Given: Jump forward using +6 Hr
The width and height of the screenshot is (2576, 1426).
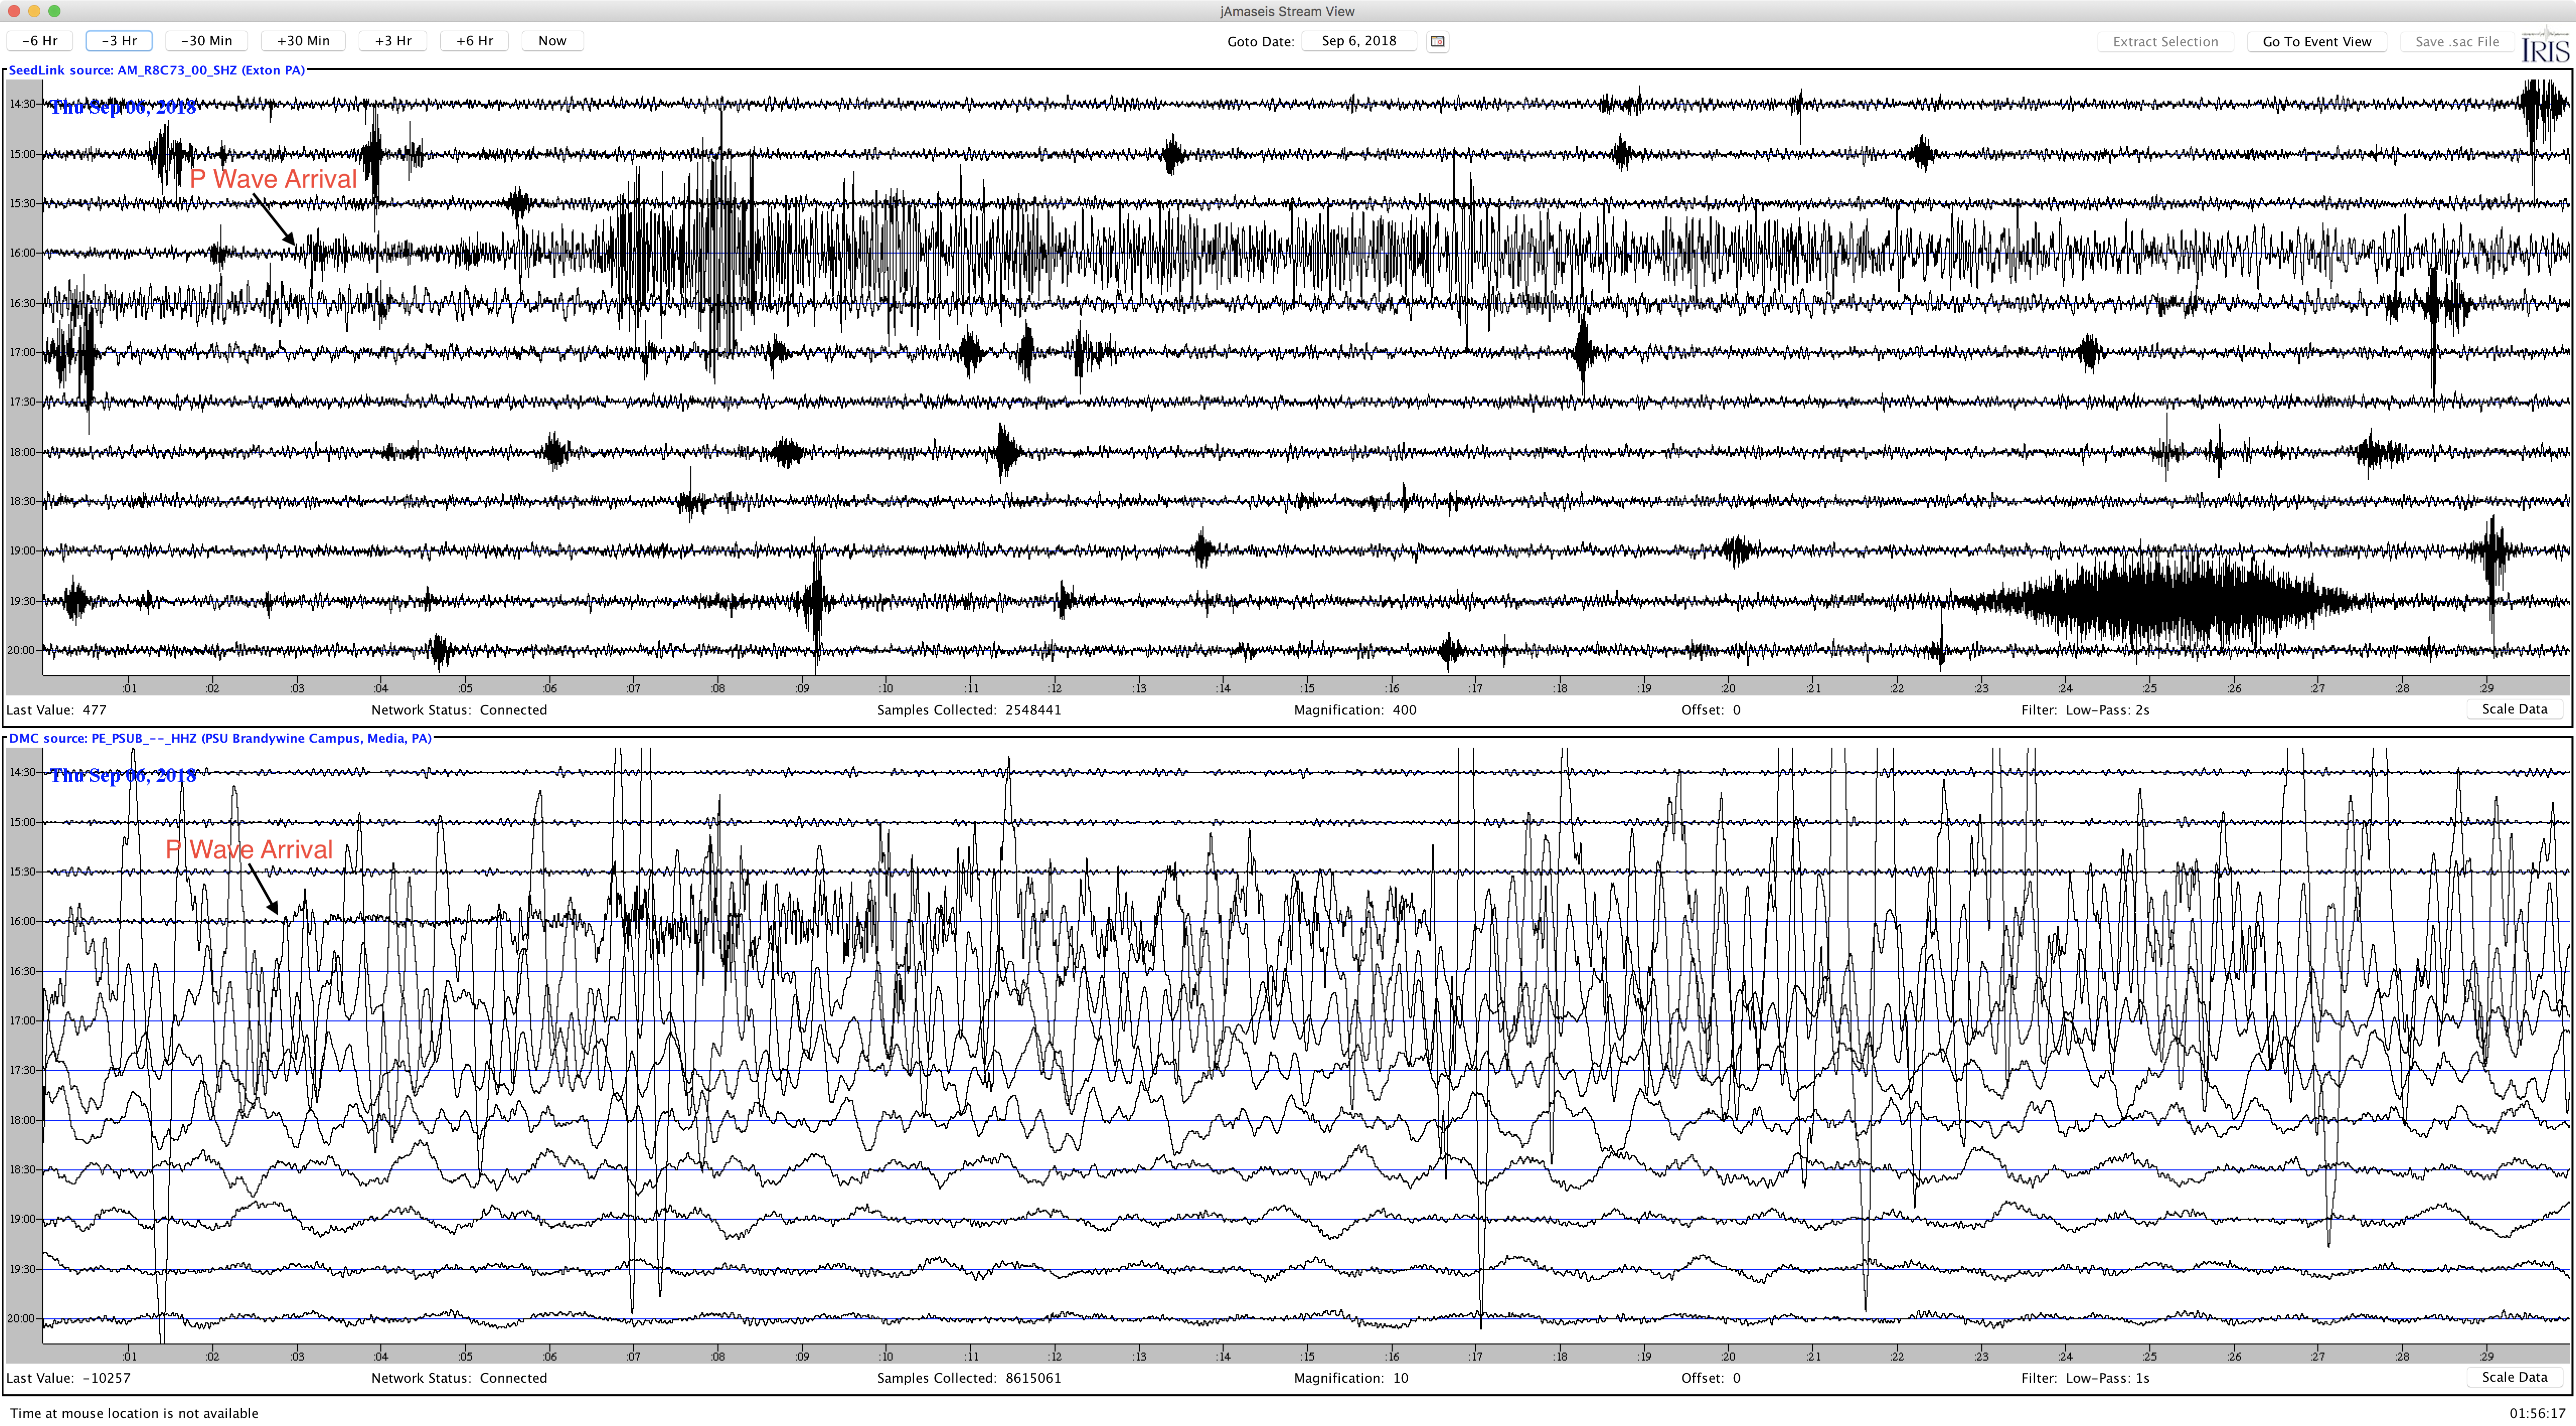Looking at the screenshot, I should pos(475,41).
